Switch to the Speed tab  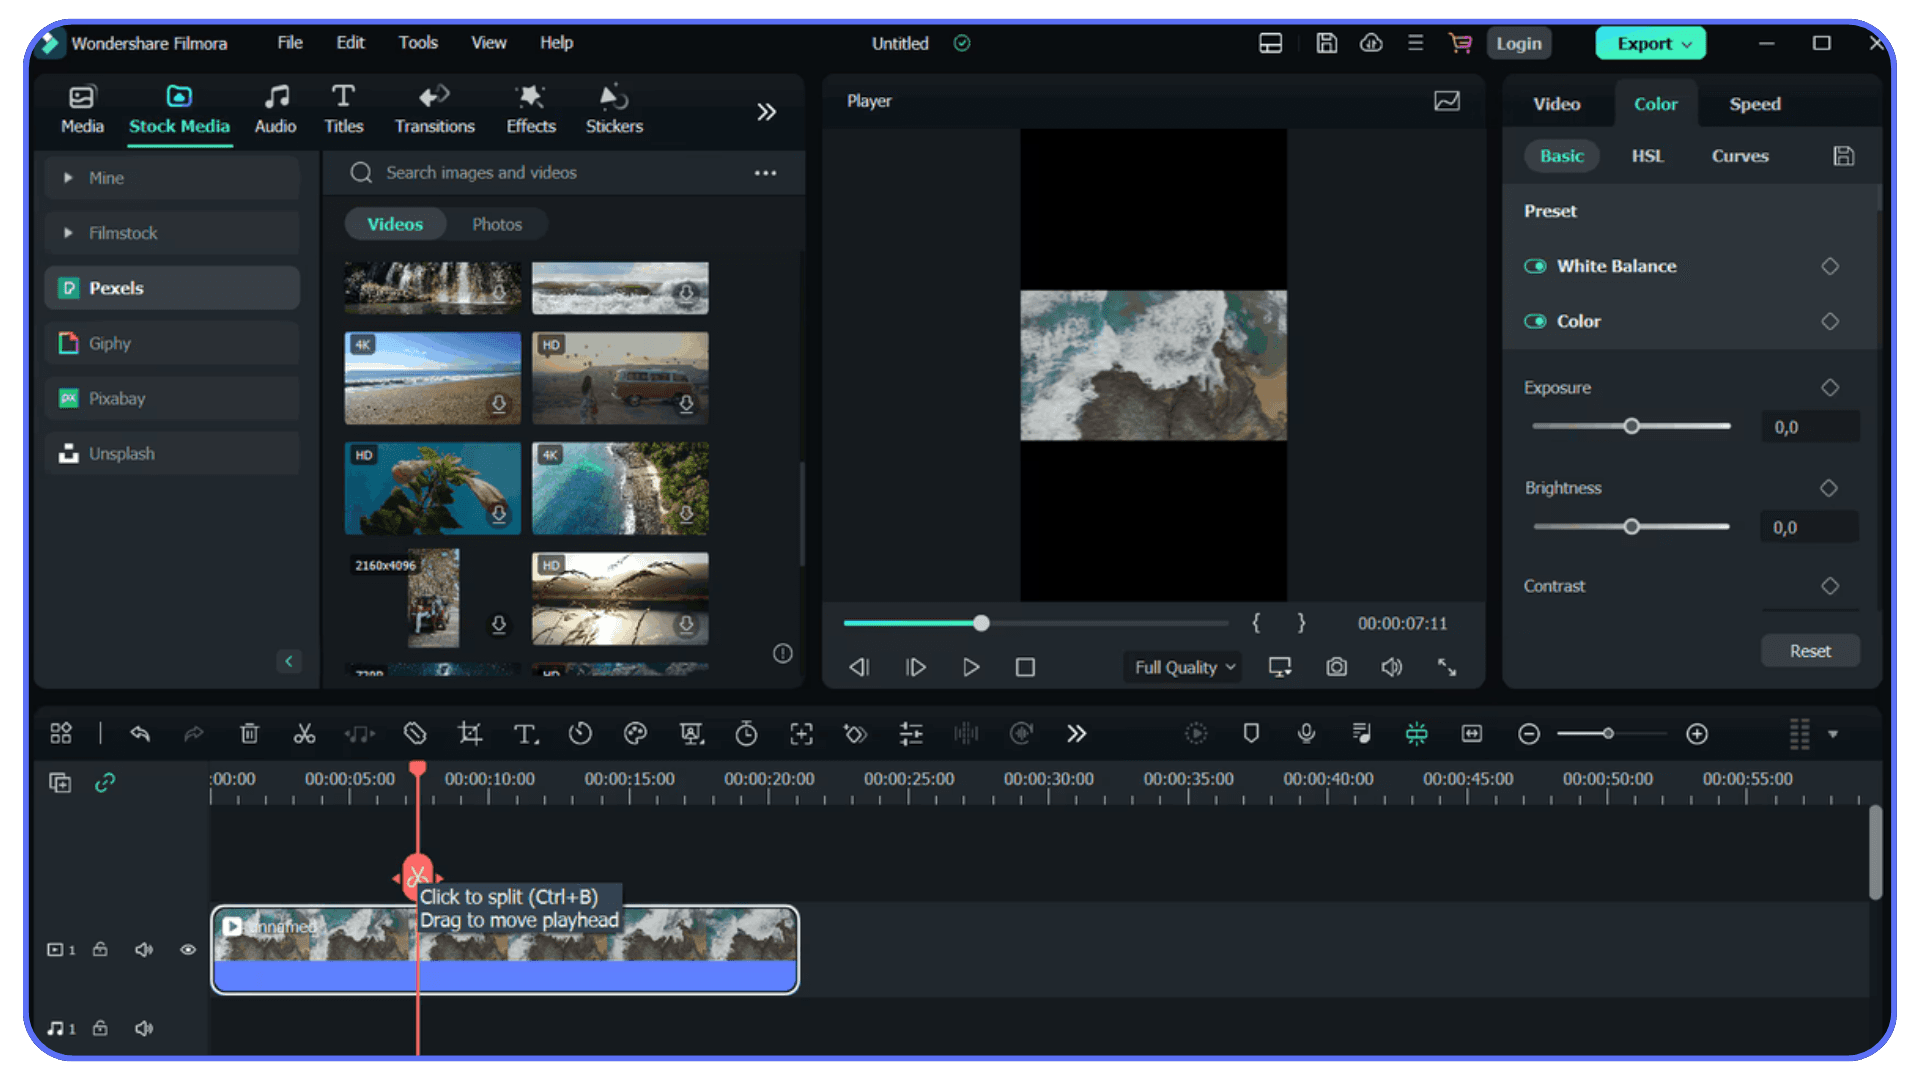tap(1754, 104)
